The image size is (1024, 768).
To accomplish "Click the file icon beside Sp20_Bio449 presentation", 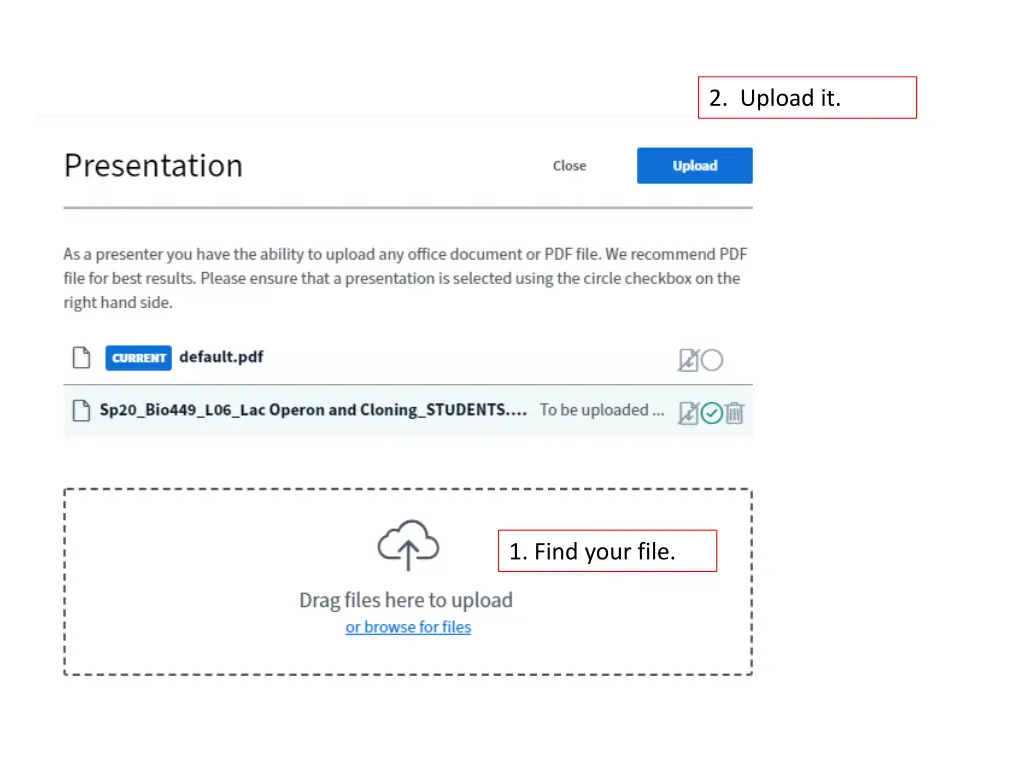I will (x=81, y=411).
